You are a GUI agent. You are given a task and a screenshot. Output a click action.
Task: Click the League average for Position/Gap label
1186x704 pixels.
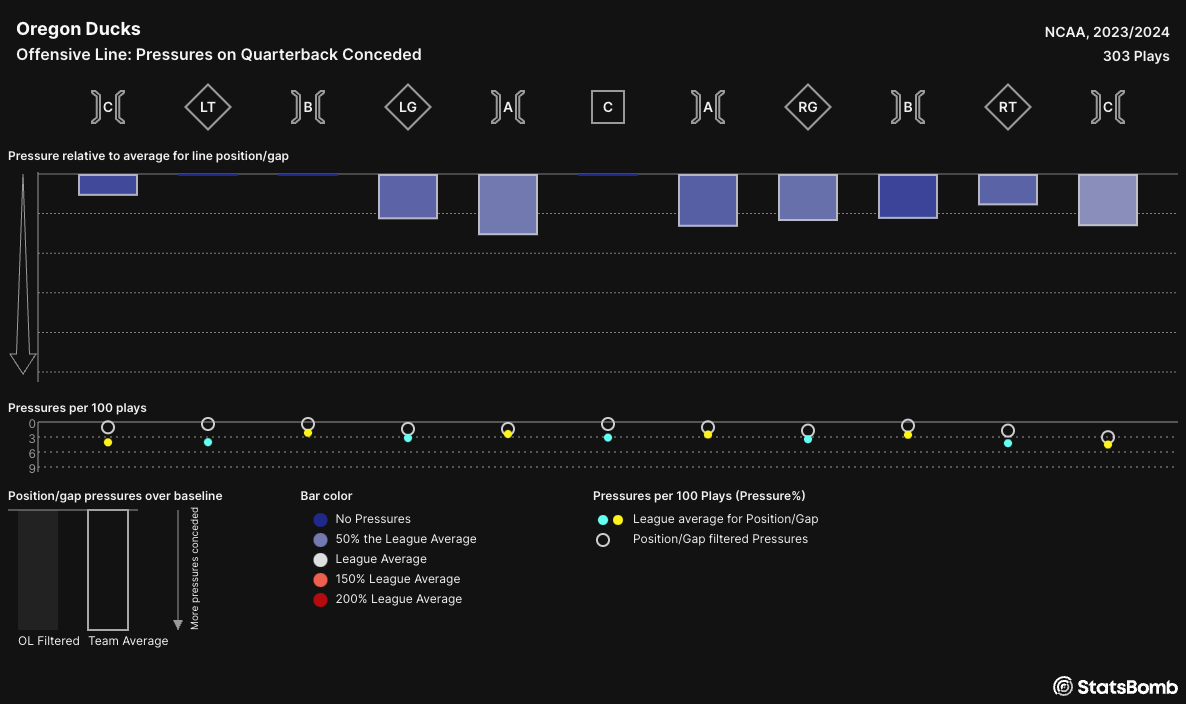click(x=725, y=519)
